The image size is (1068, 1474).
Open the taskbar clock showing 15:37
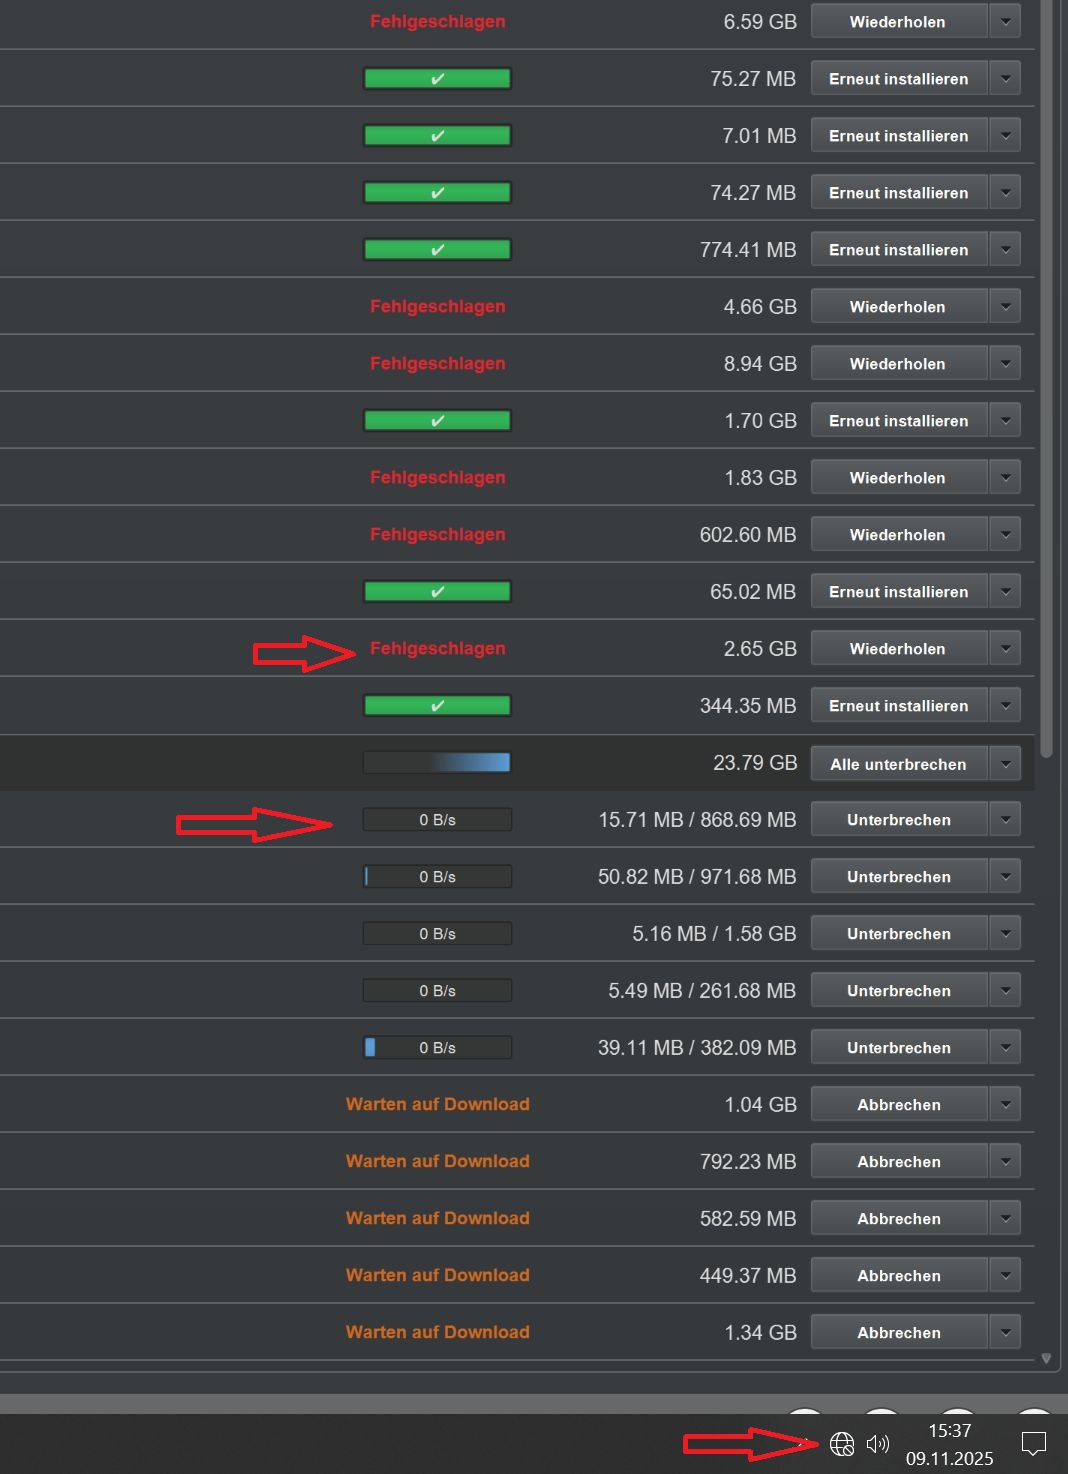[949, 1444]
